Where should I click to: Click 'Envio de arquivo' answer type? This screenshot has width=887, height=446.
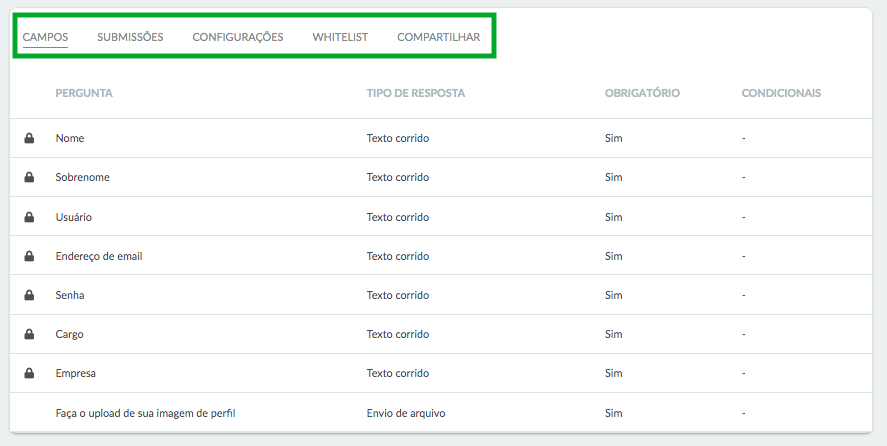coord(406,413)
